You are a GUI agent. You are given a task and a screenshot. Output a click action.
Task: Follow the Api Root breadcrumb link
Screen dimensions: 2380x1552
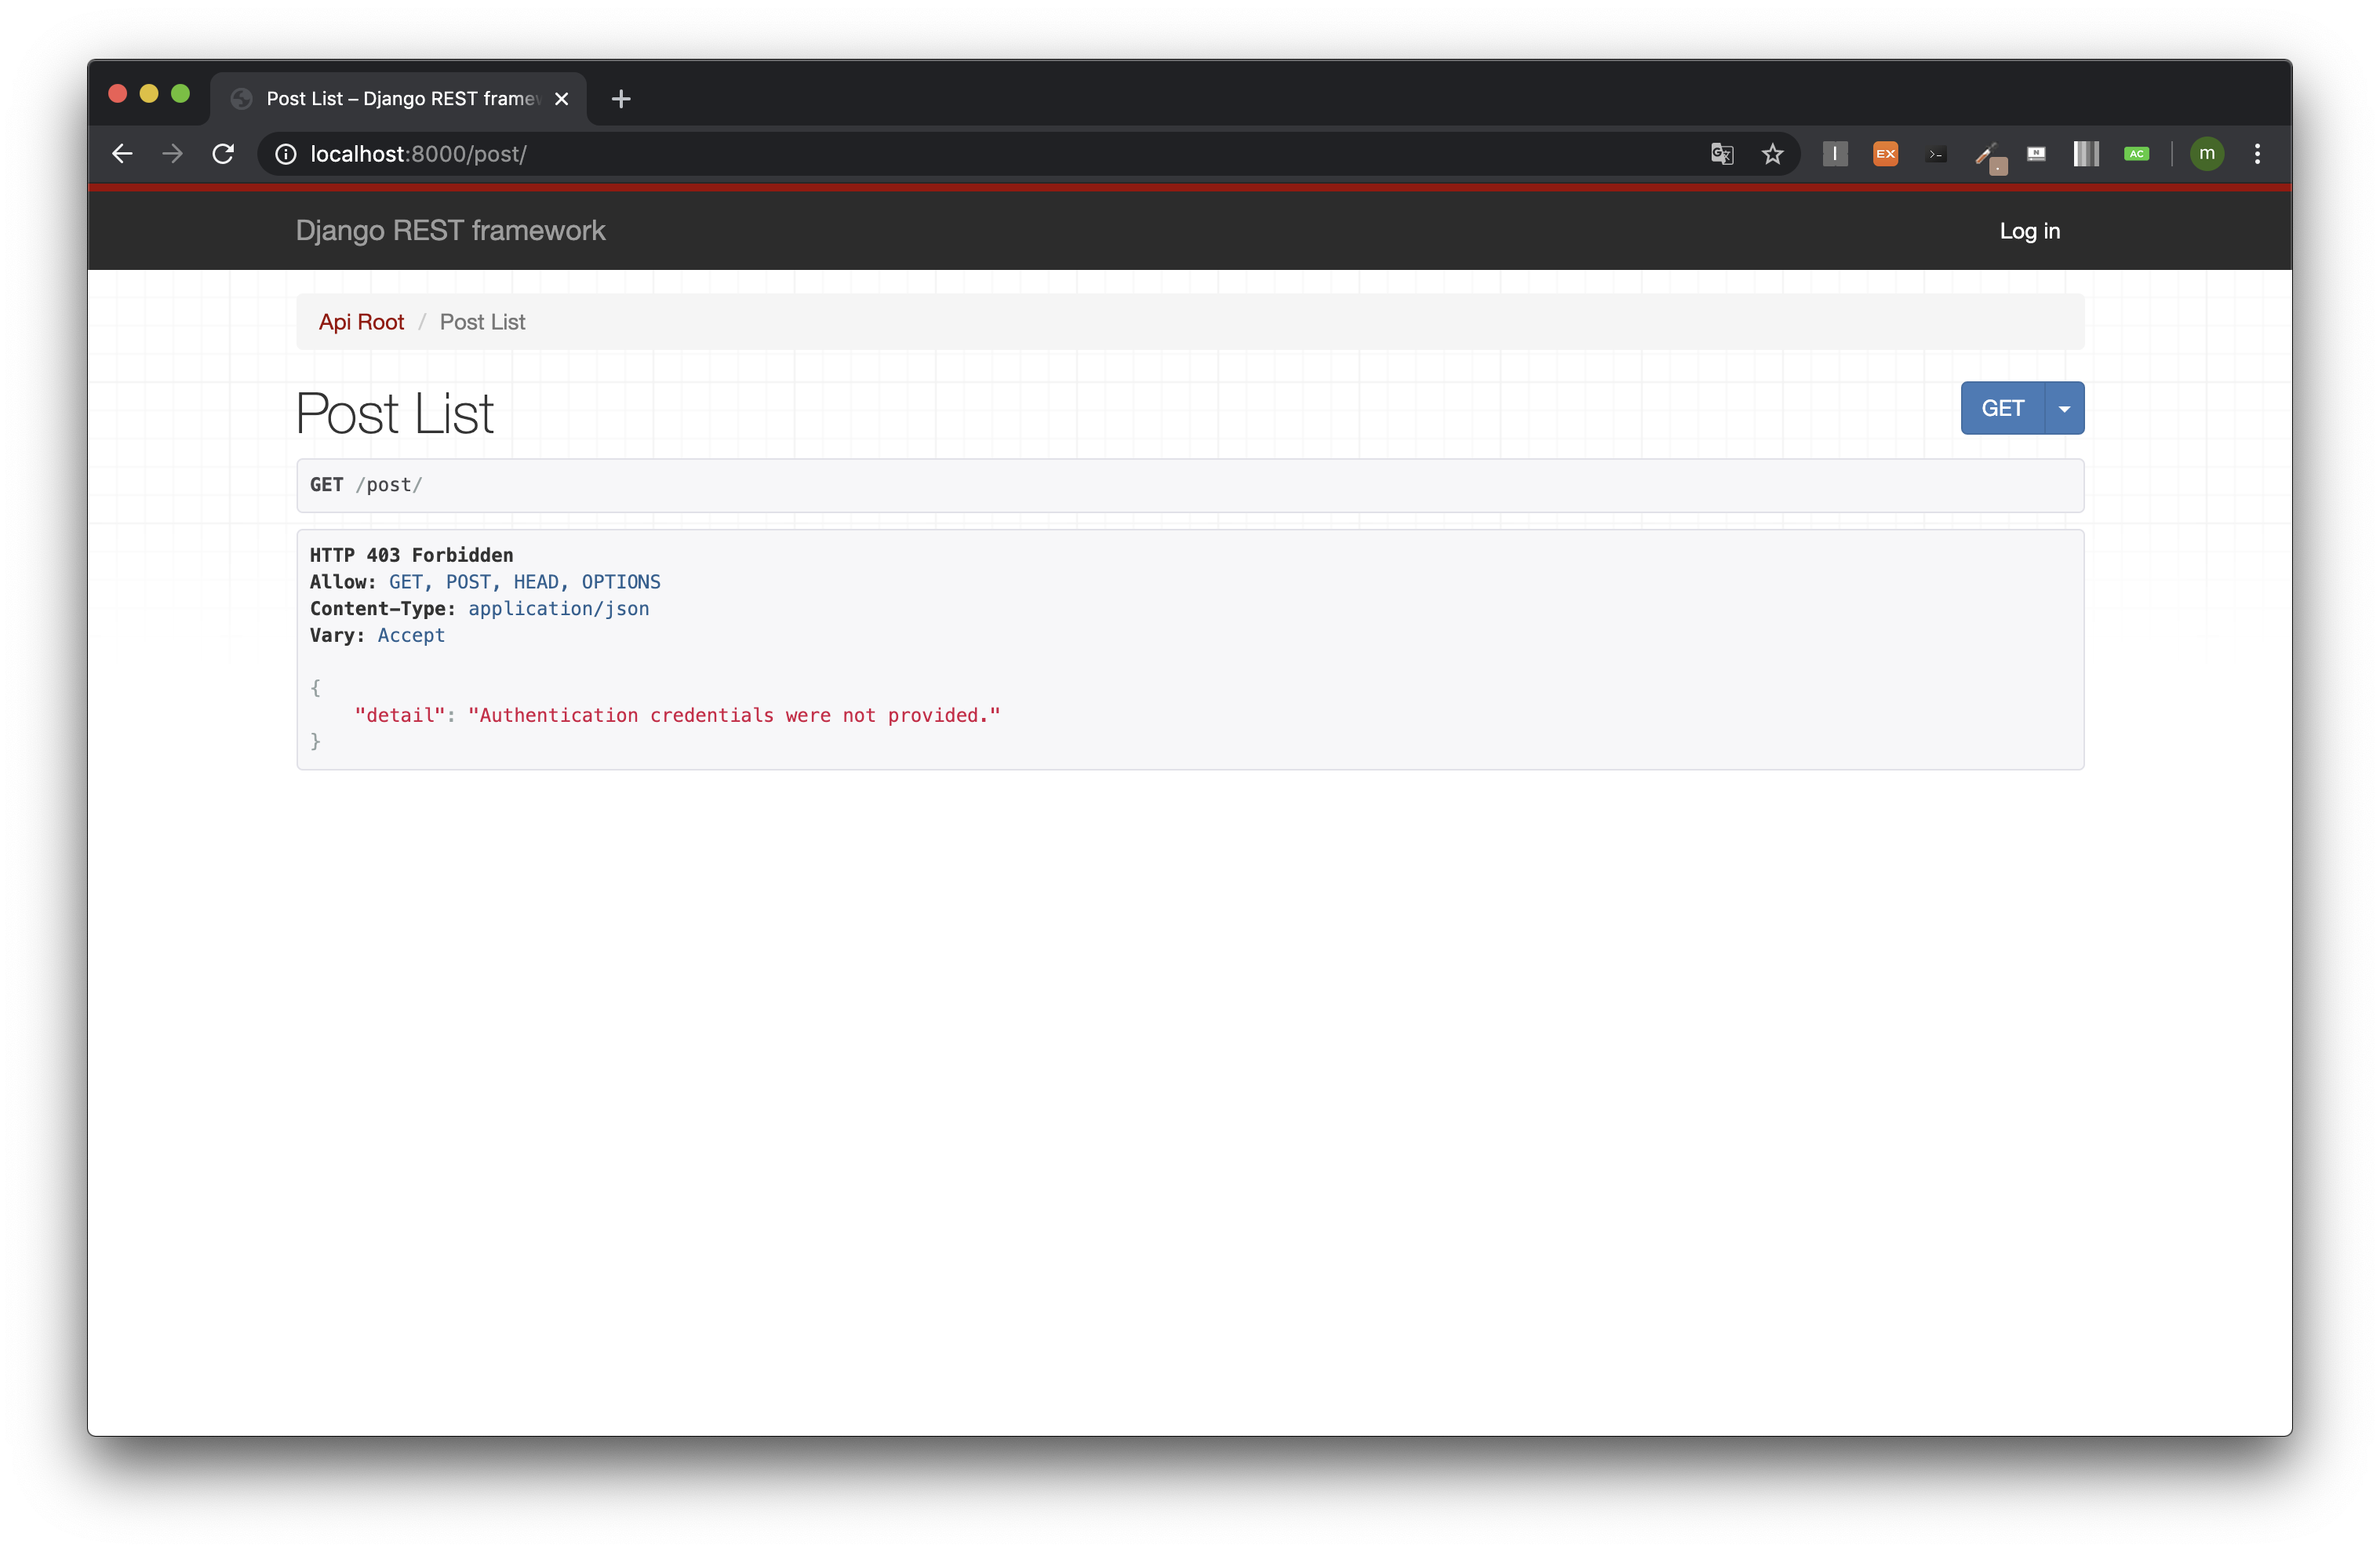(x=361, y=322)
